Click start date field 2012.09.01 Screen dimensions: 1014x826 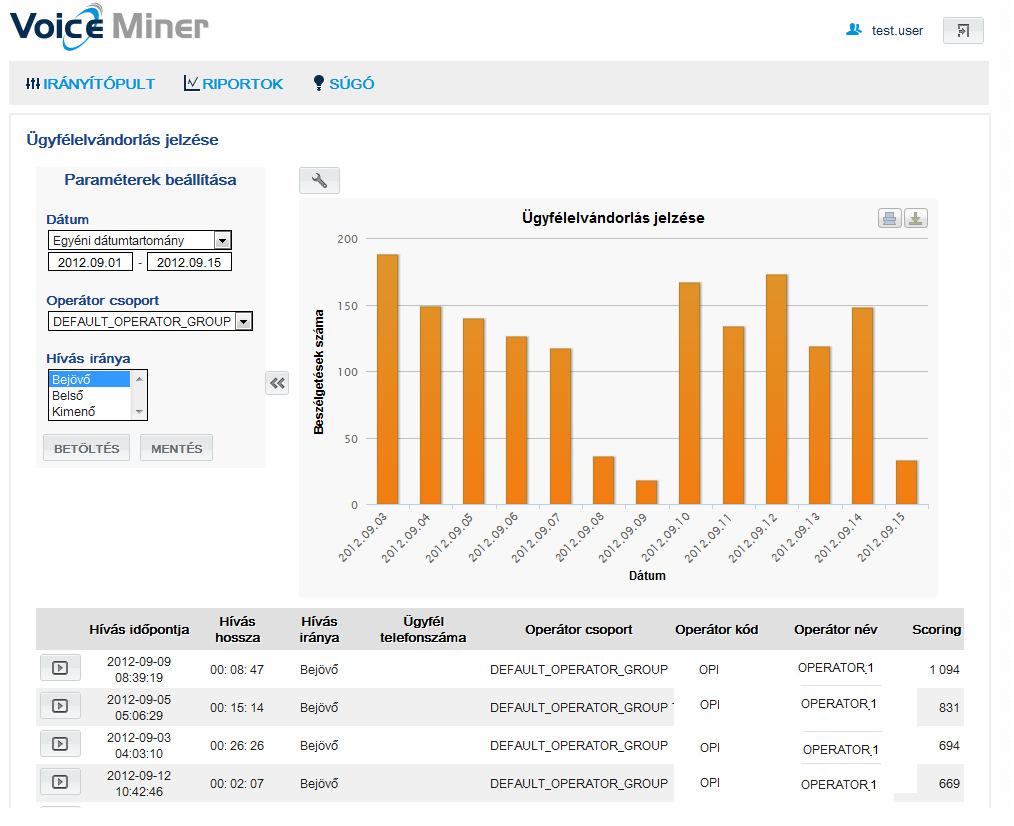tap(90, 262)
